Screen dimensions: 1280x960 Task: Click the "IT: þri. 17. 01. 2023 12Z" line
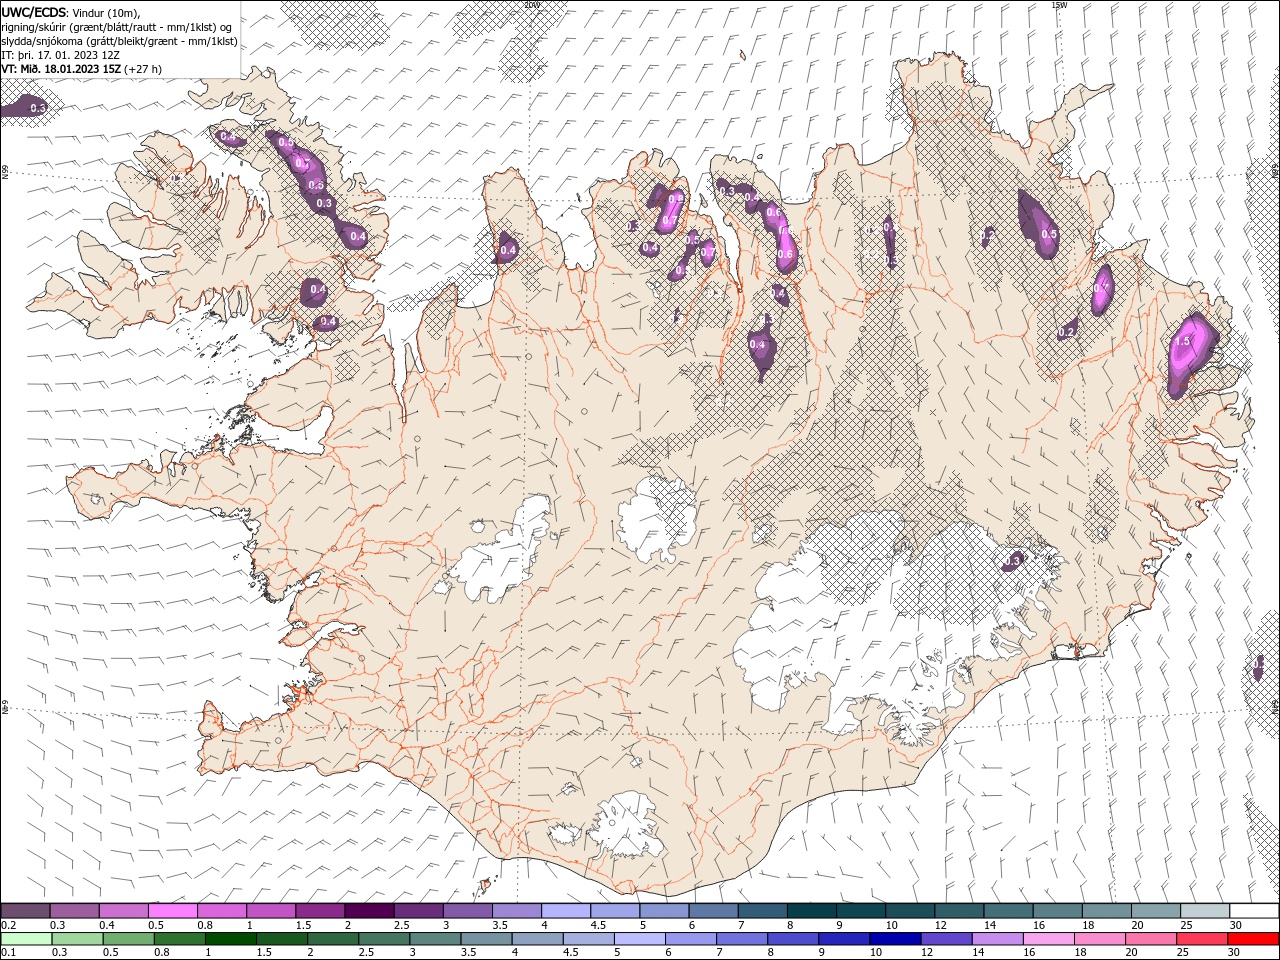[x=61, y=55]
